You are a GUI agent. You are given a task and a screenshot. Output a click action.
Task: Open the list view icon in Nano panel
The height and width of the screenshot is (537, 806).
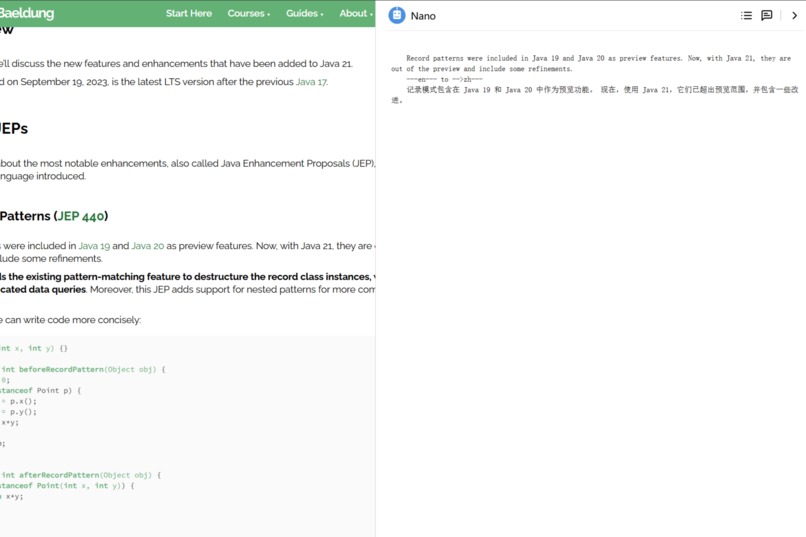(746, 15)
